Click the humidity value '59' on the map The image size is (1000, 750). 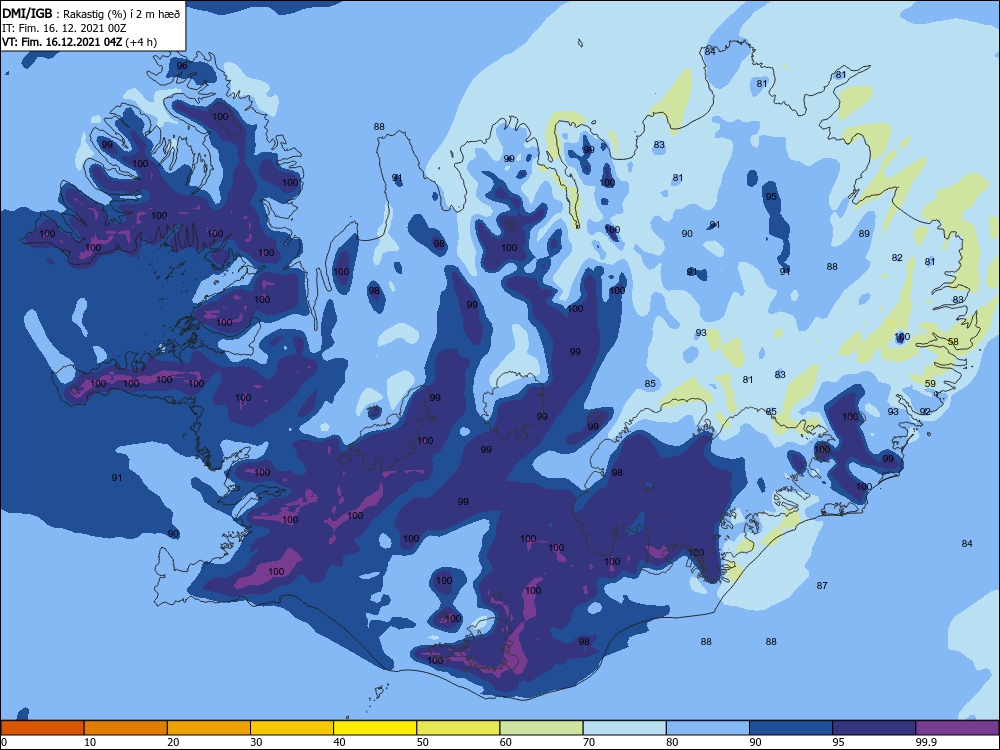[930, 383]
